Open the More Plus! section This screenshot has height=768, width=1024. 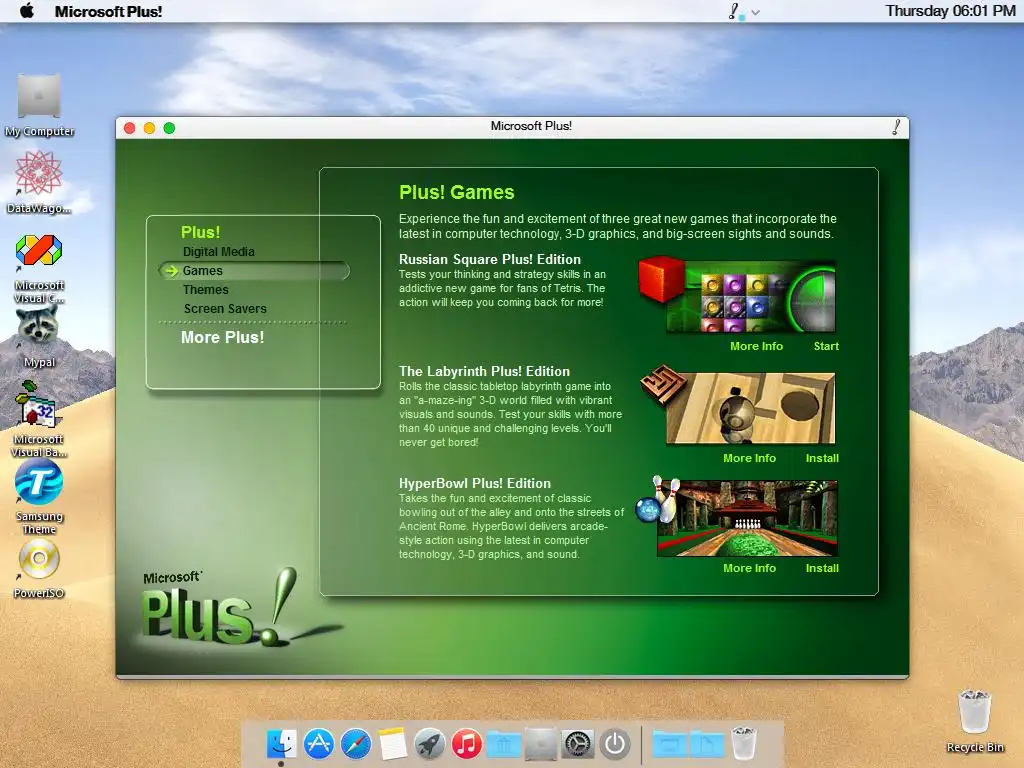[x=223, y=337]
